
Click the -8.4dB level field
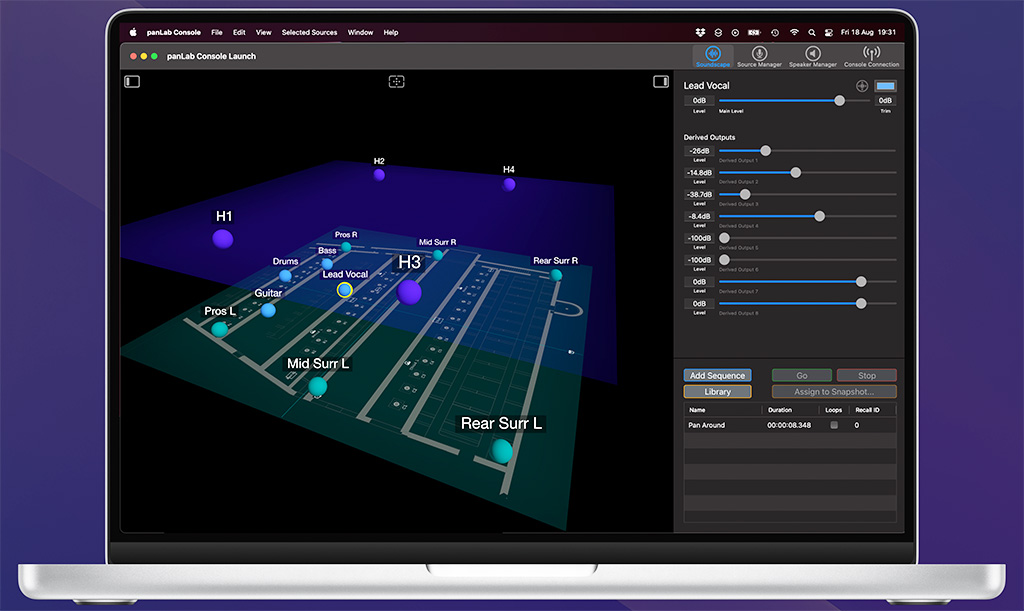coord(699,216)
